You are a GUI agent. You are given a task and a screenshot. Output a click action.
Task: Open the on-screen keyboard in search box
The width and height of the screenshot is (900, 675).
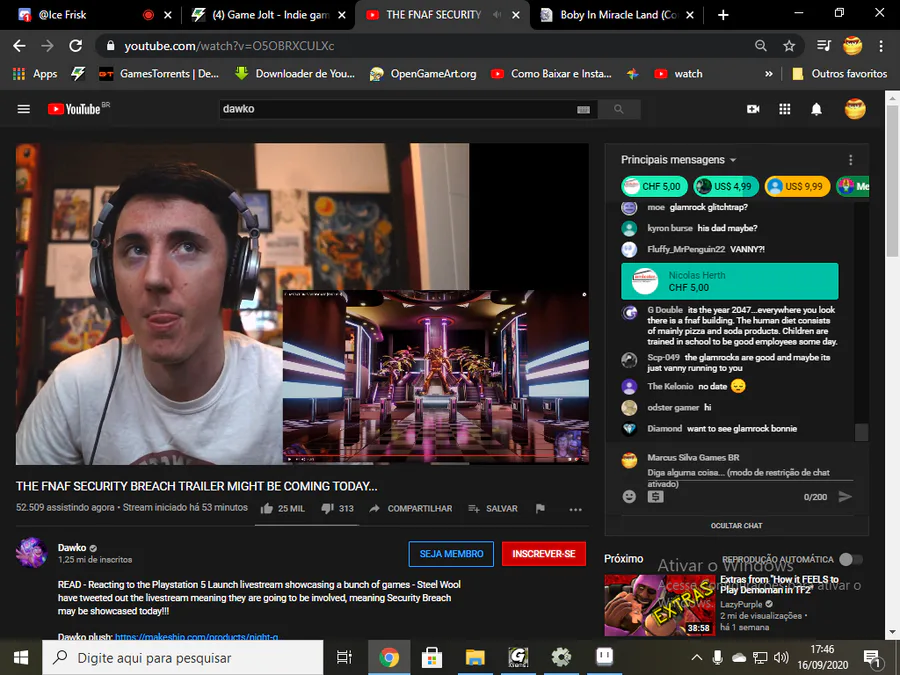[583, 110]
